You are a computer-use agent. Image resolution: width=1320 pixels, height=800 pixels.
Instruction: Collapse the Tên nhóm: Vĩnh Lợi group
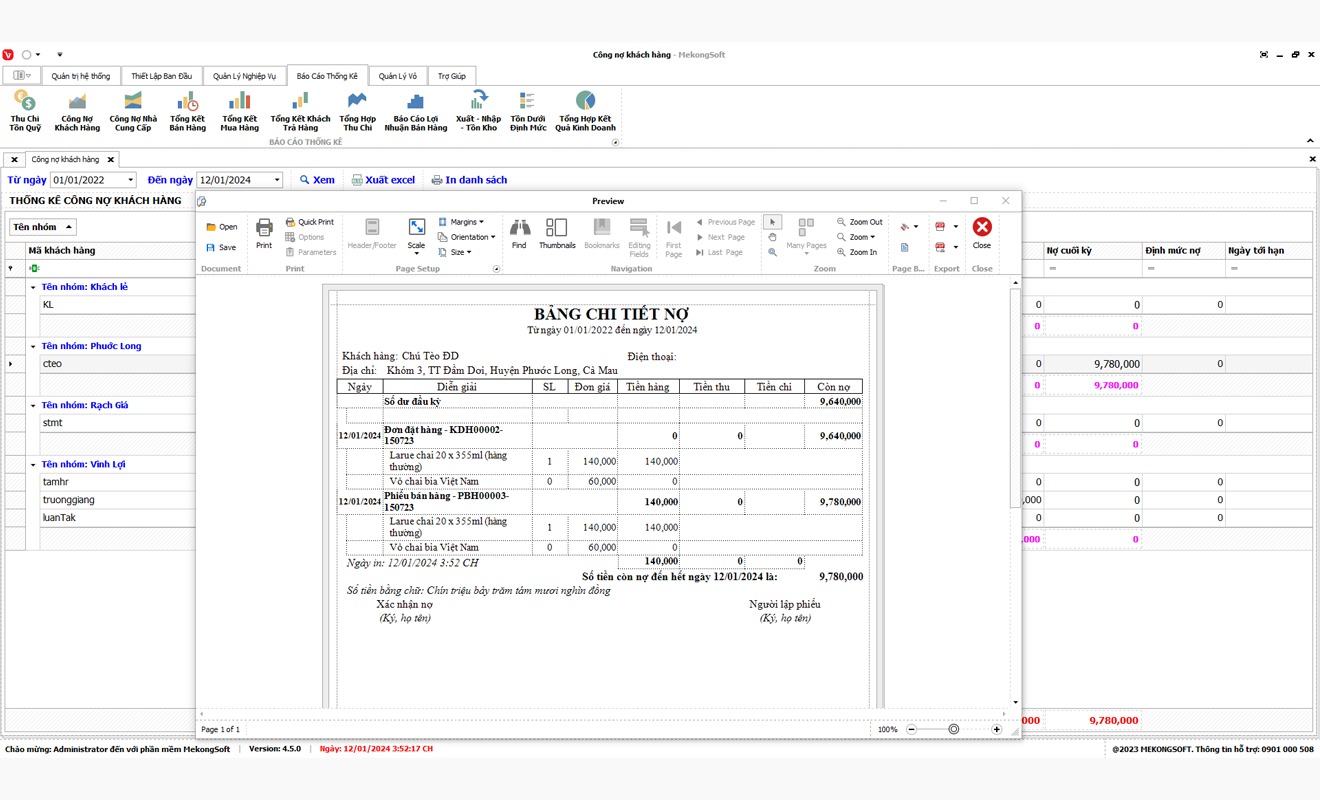[x=33, y=465]
